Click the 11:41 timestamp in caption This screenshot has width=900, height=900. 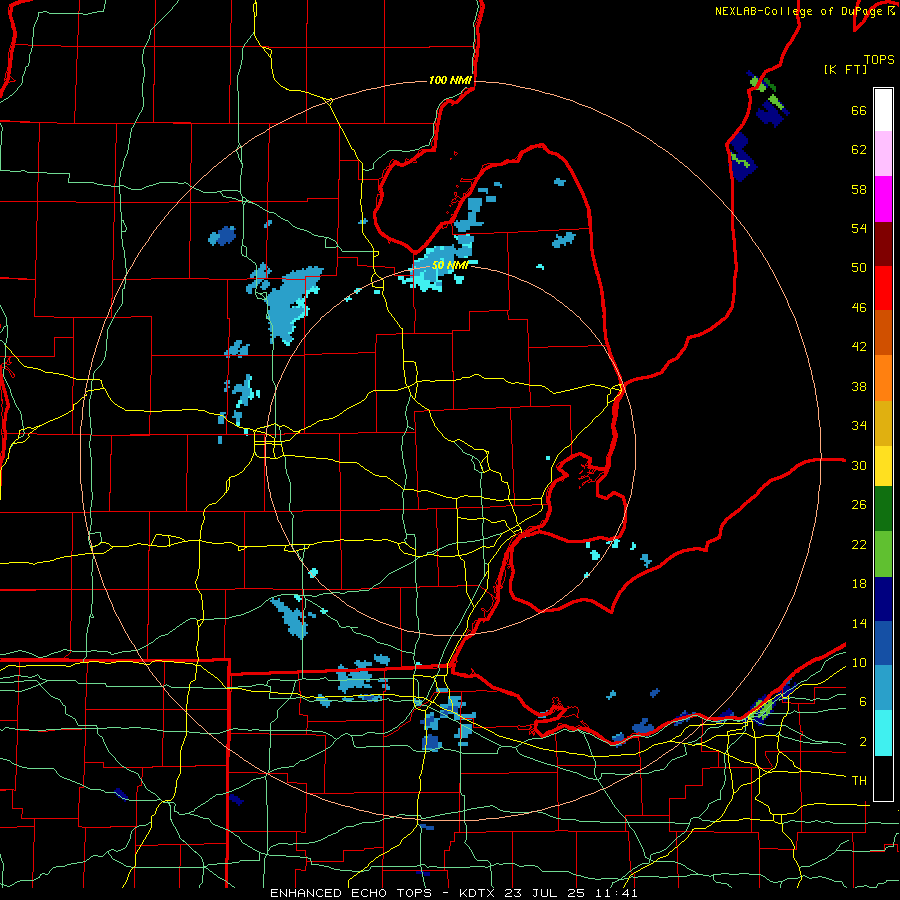pos(615,893)
